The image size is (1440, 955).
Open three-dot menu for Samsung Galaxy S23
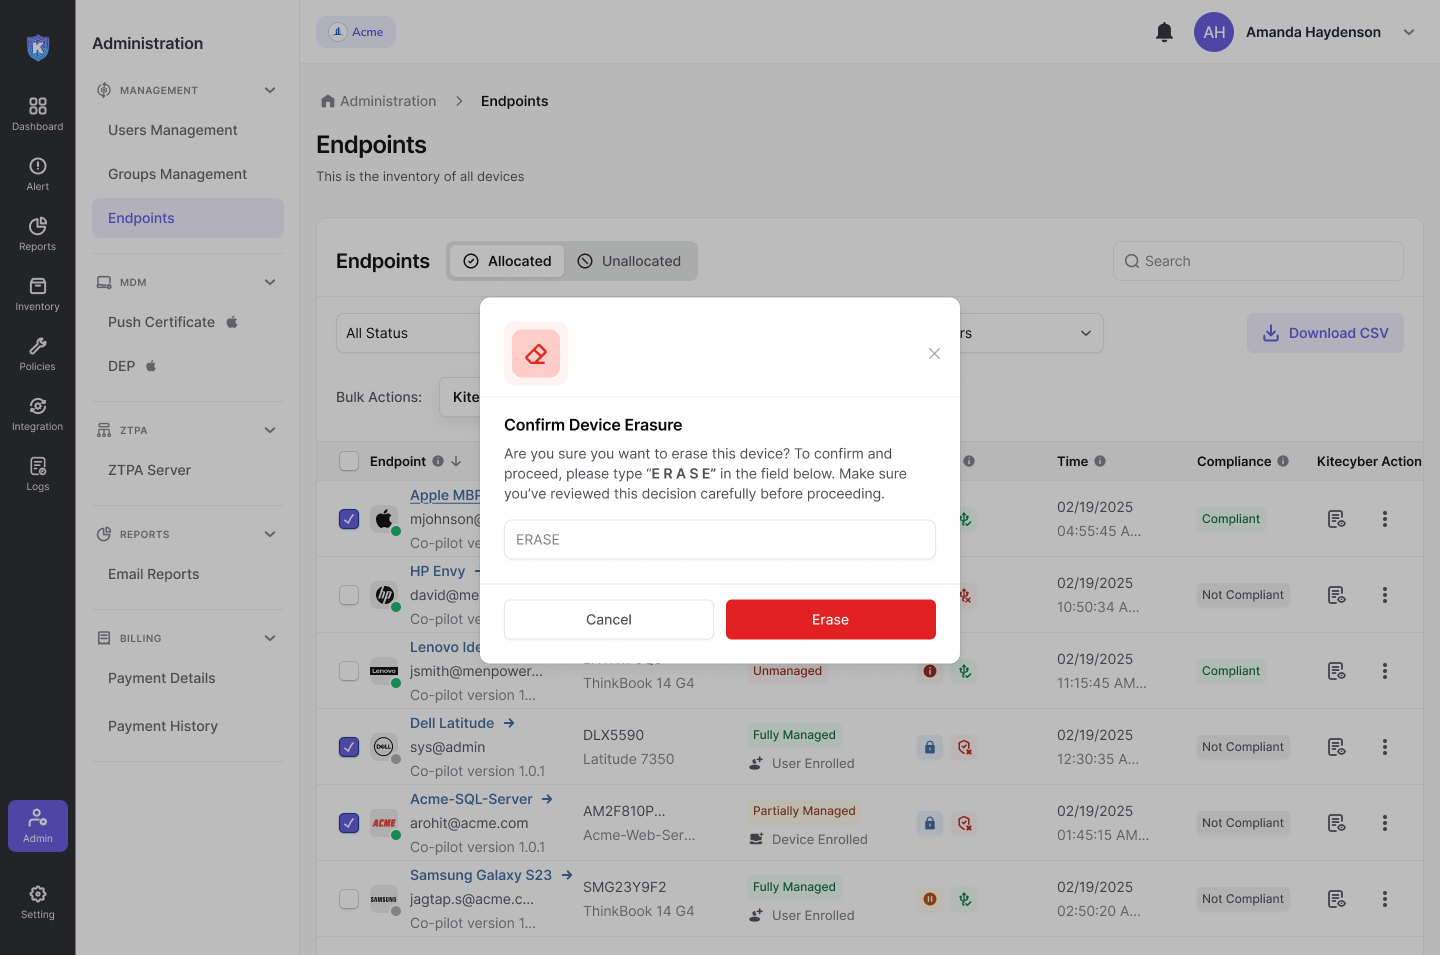[x=1385, y=899]
